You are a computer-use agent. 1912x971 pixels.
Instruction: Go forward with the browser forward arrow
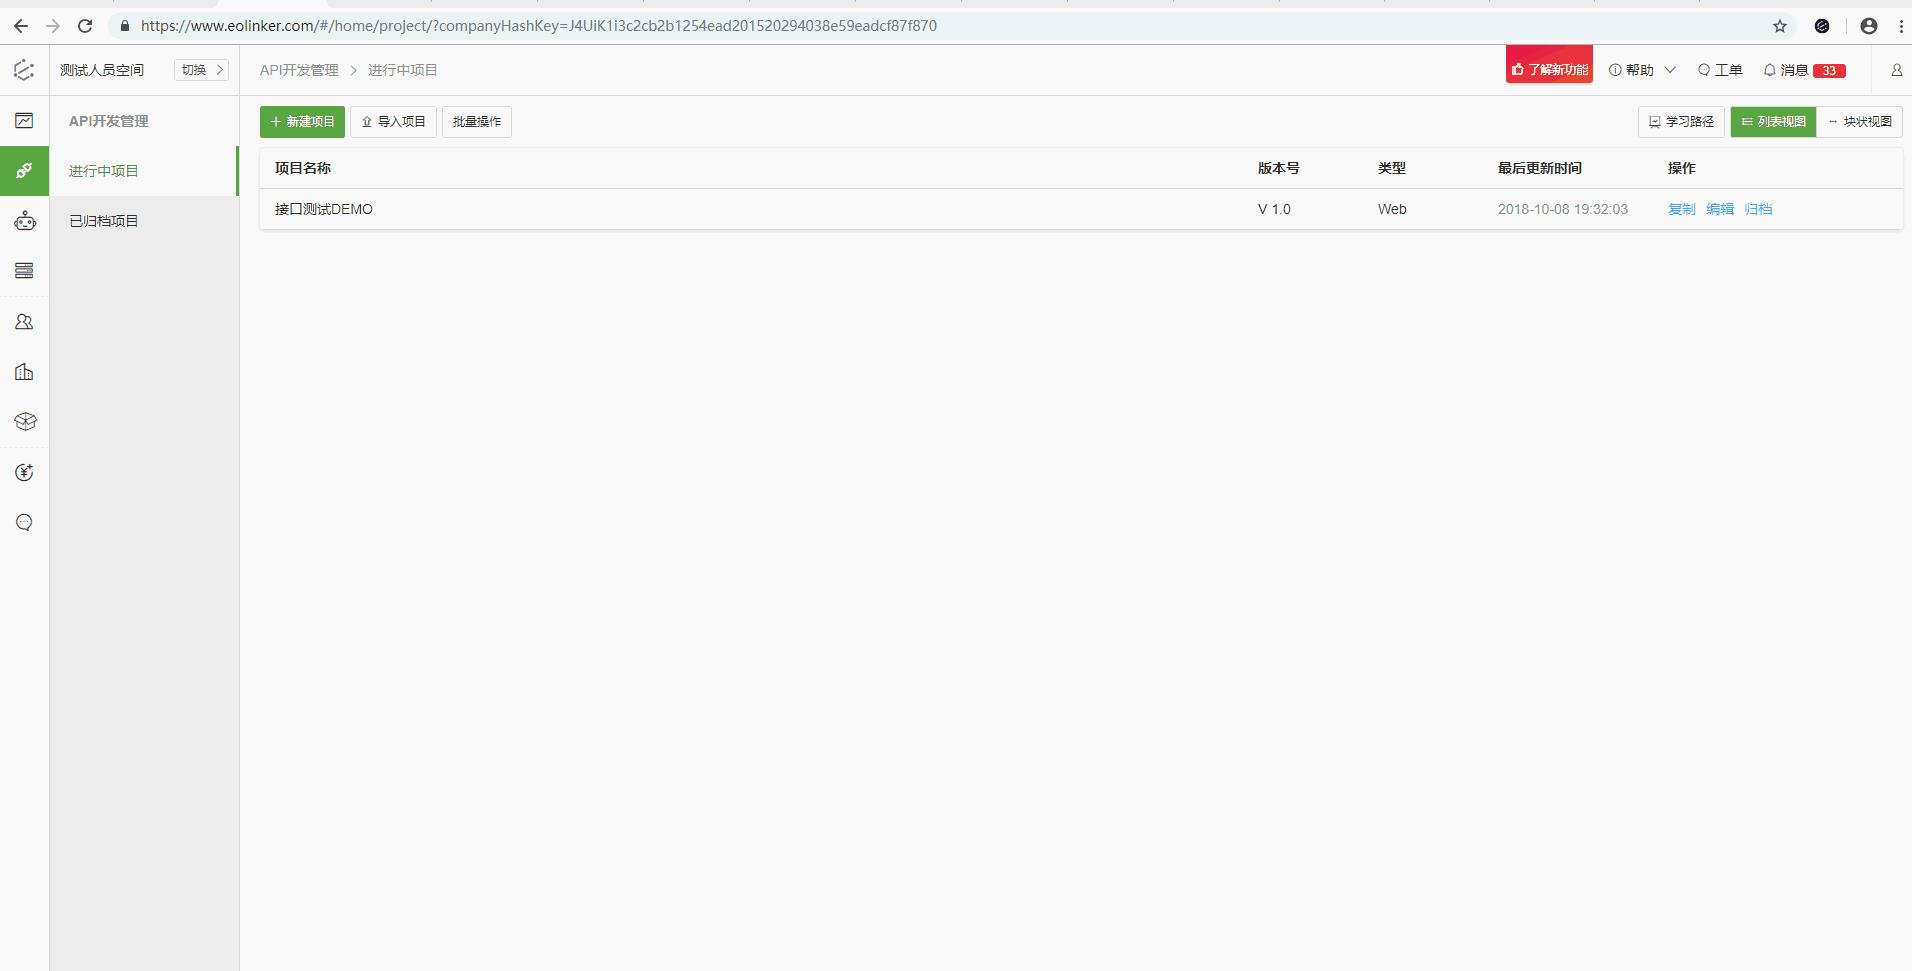point(53,26)
